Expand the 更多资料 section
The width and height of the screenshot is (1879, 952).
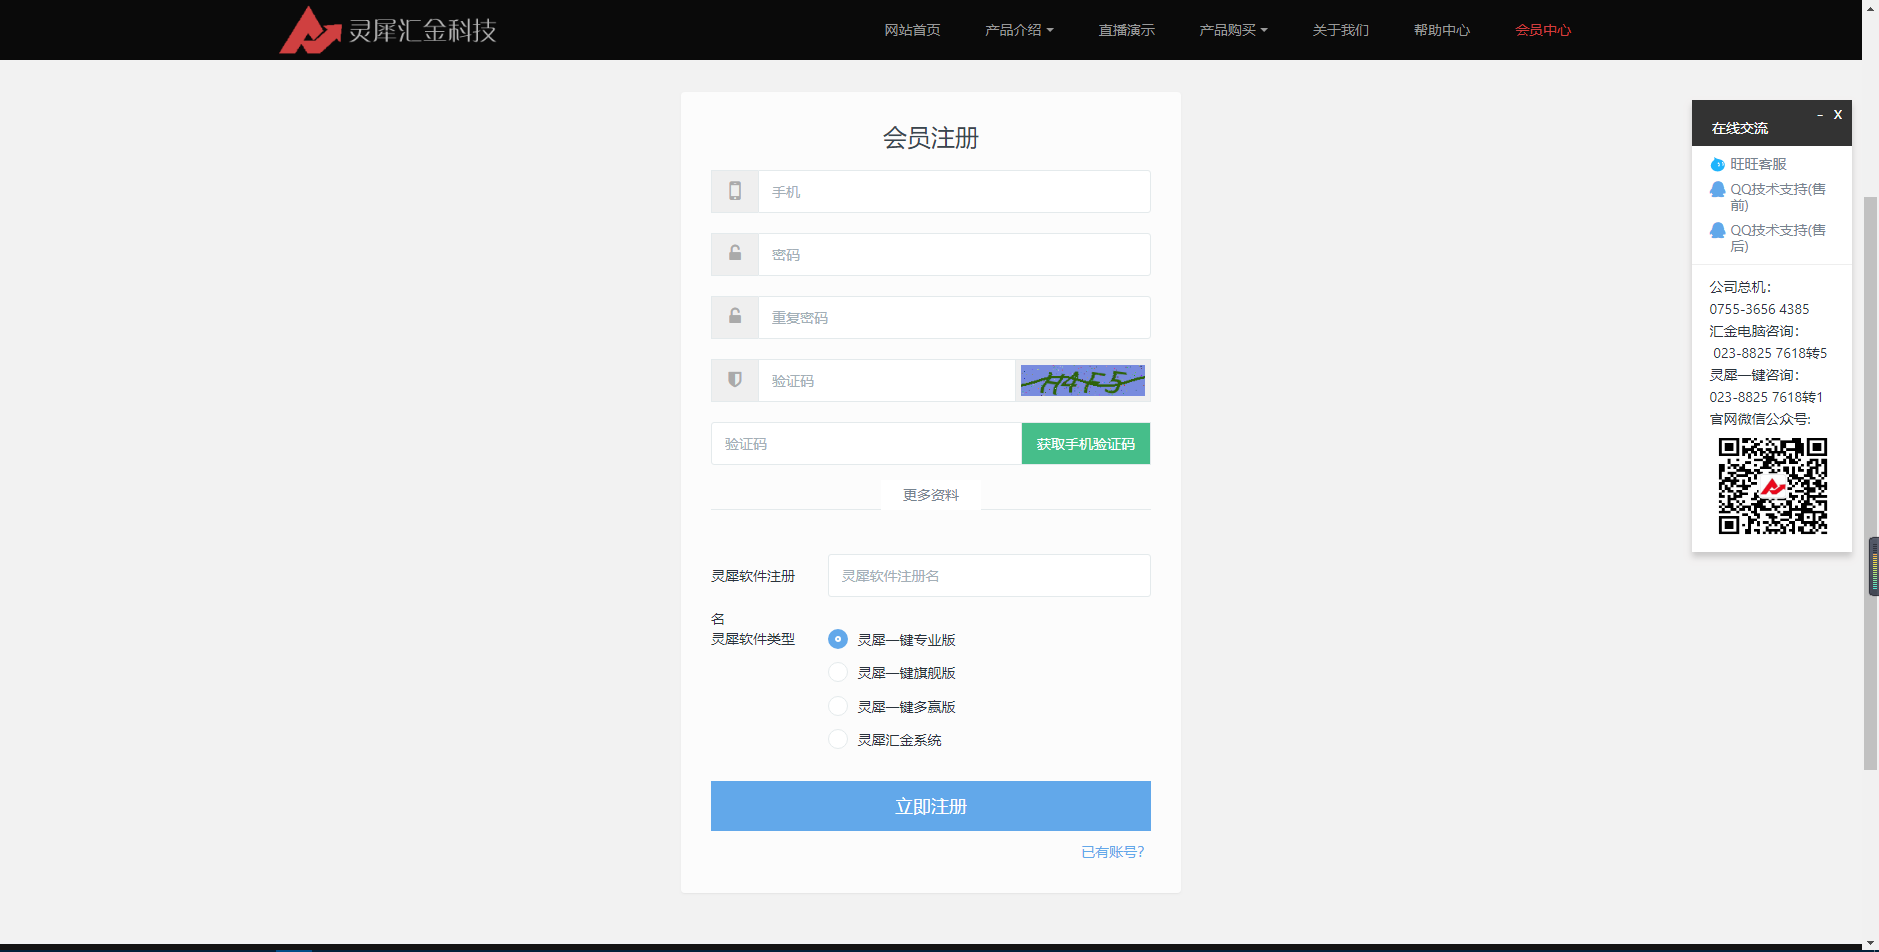929,494
